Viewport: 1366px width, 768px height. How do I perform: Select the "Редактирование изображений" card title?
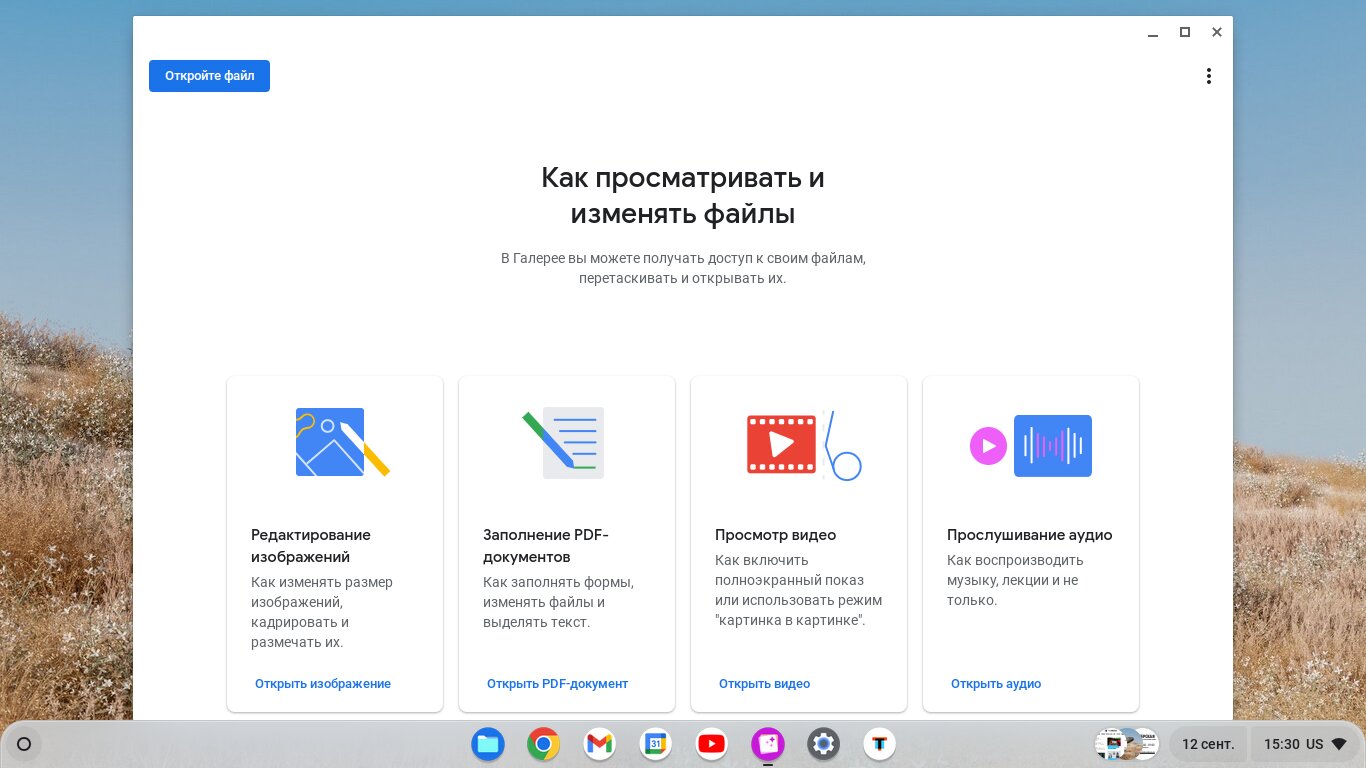click(311, 546)
